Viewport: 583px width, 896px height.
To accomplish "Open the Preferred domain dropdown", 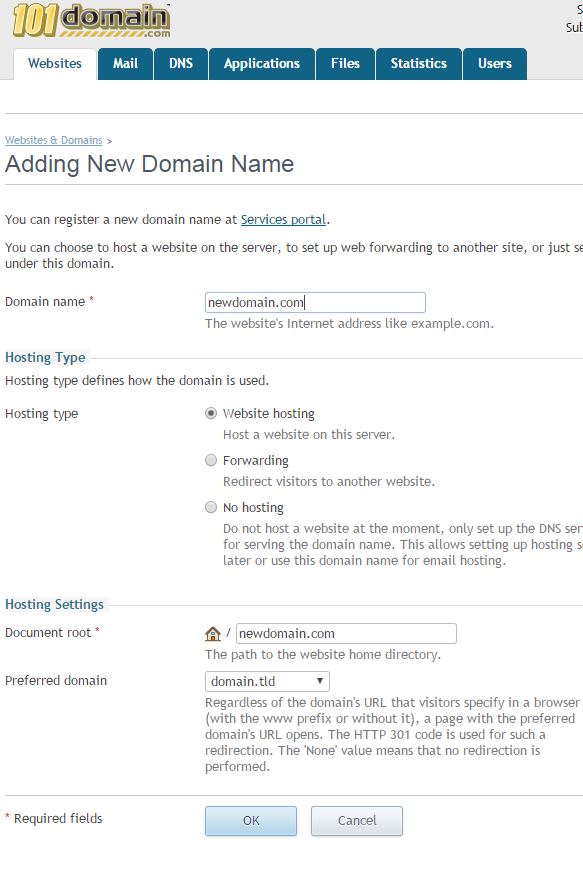I will click(x=267, y=681).
